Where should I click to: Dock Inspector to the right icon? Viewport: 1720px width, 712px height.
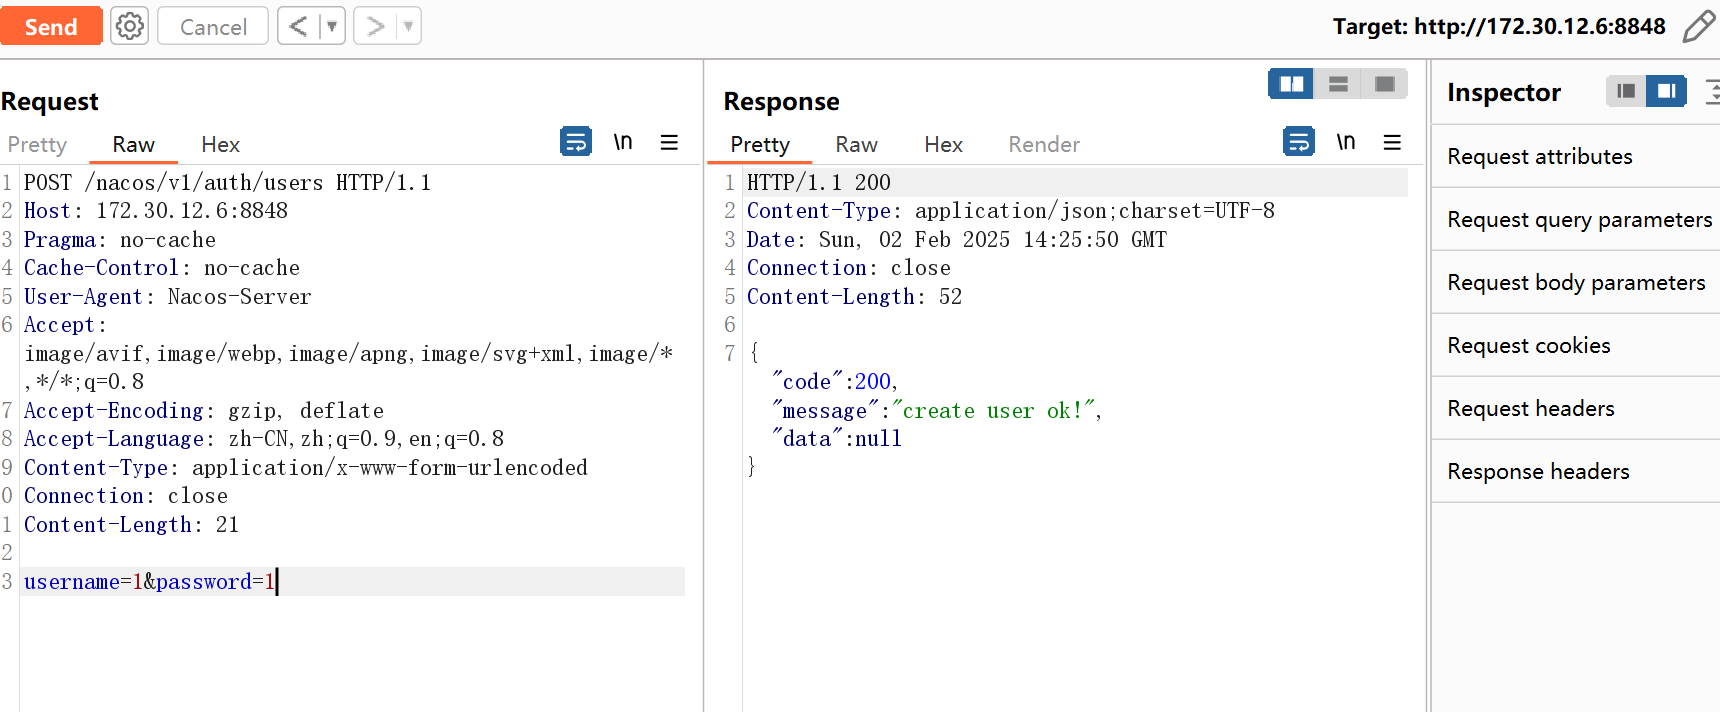click(1666, 91)
